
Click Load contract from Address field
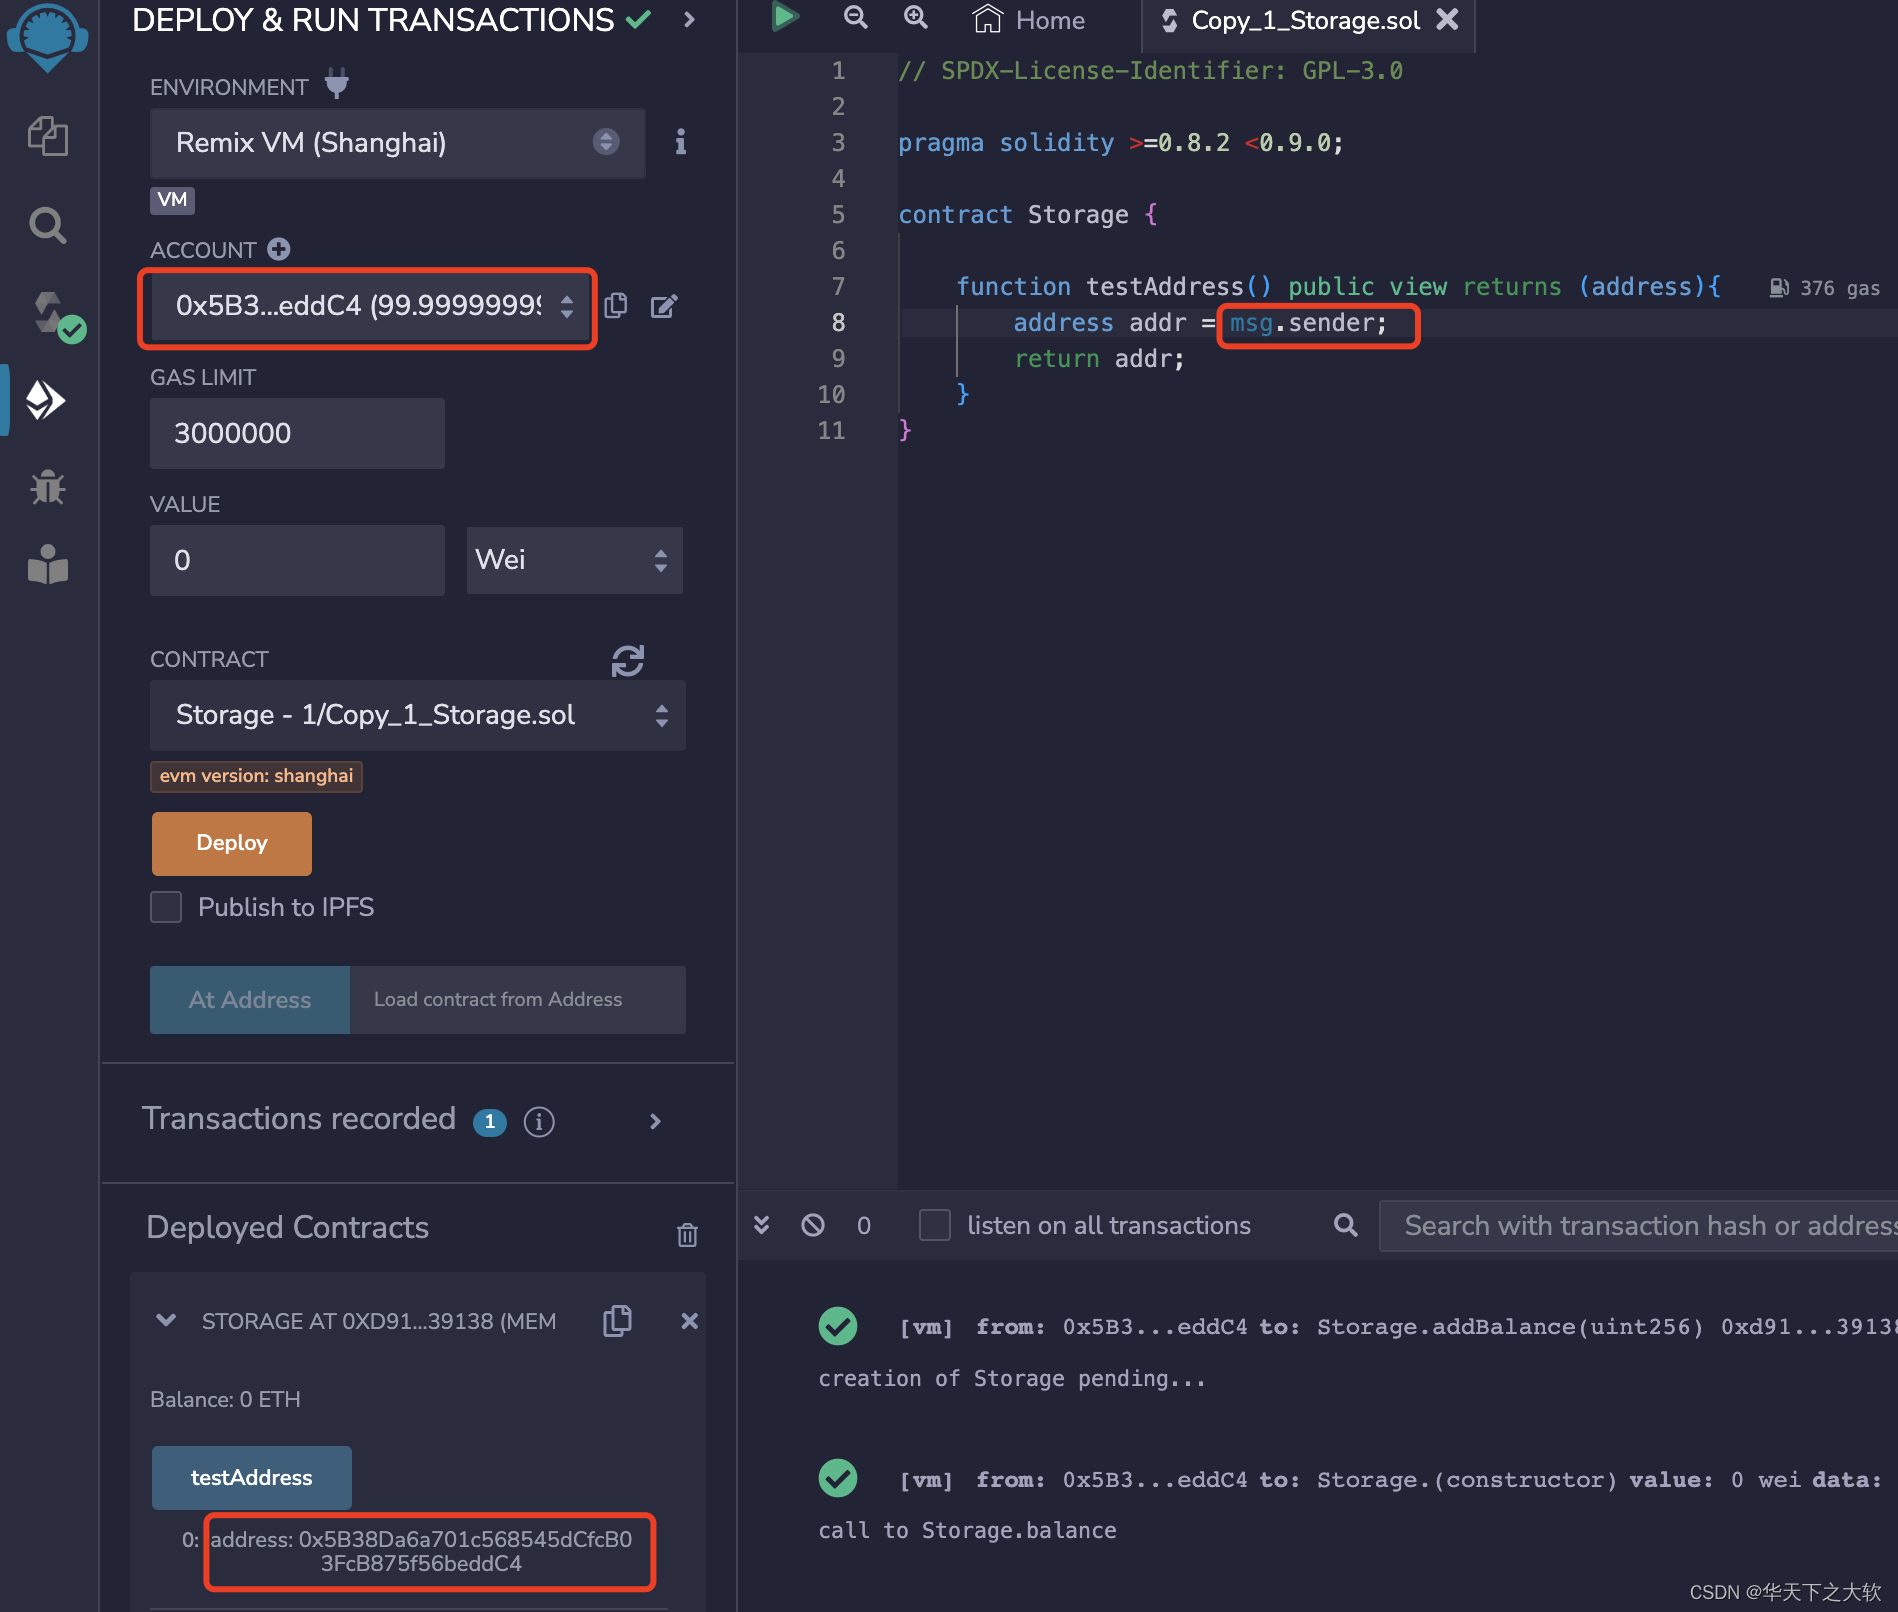click(517, 999)
